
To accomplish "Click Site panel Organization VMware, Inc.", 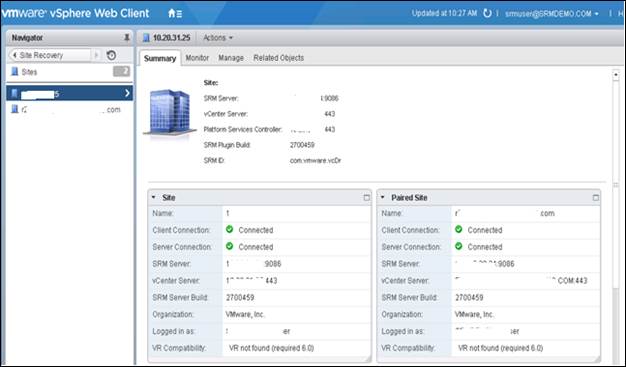I will click(245, 314).
